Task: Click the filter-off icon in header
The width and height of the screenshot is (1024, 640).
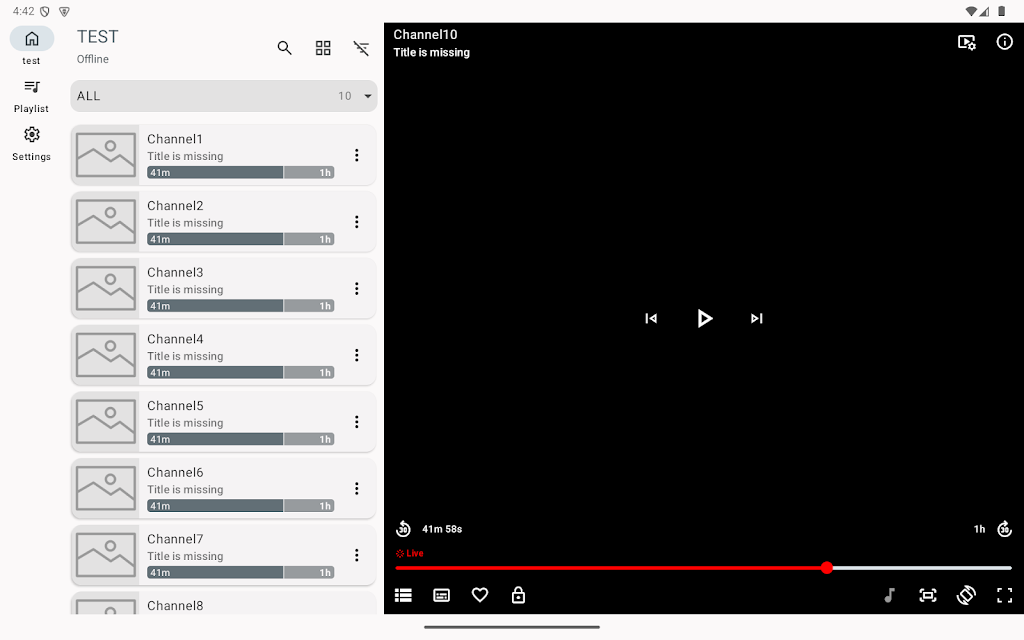Action: click(361, 48)
